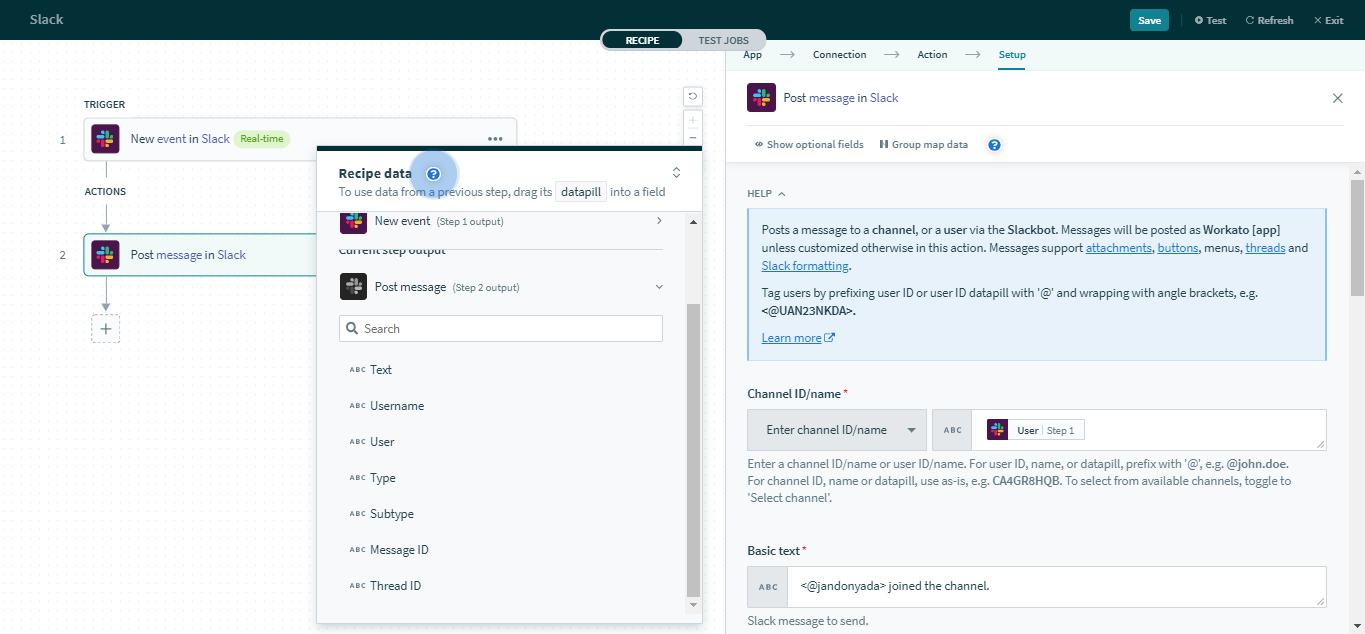Click the plus icon to add step
The height and width of the screenshot is (634, 1365).
tap(105, 329)
